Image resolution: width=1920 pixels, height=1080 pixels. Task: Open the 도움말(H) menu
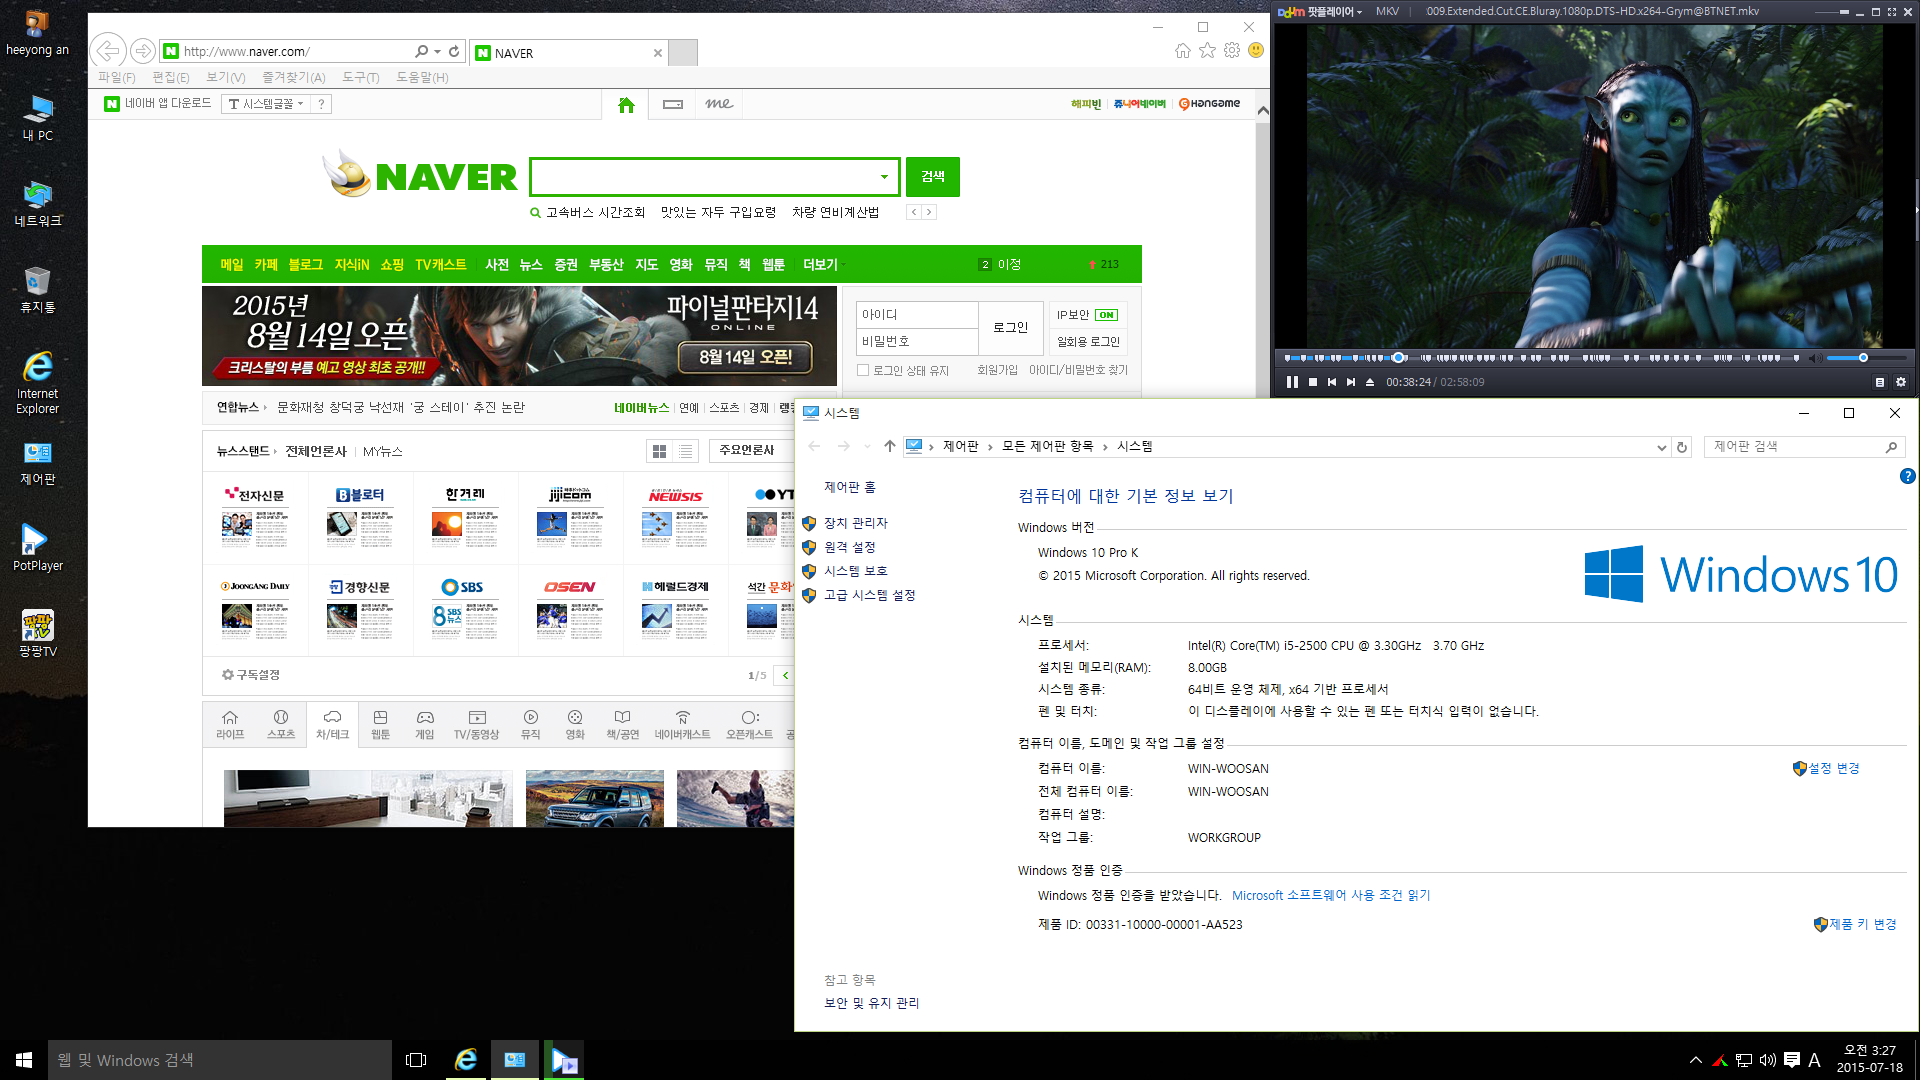pyautogui.click(x=422, y=77)
